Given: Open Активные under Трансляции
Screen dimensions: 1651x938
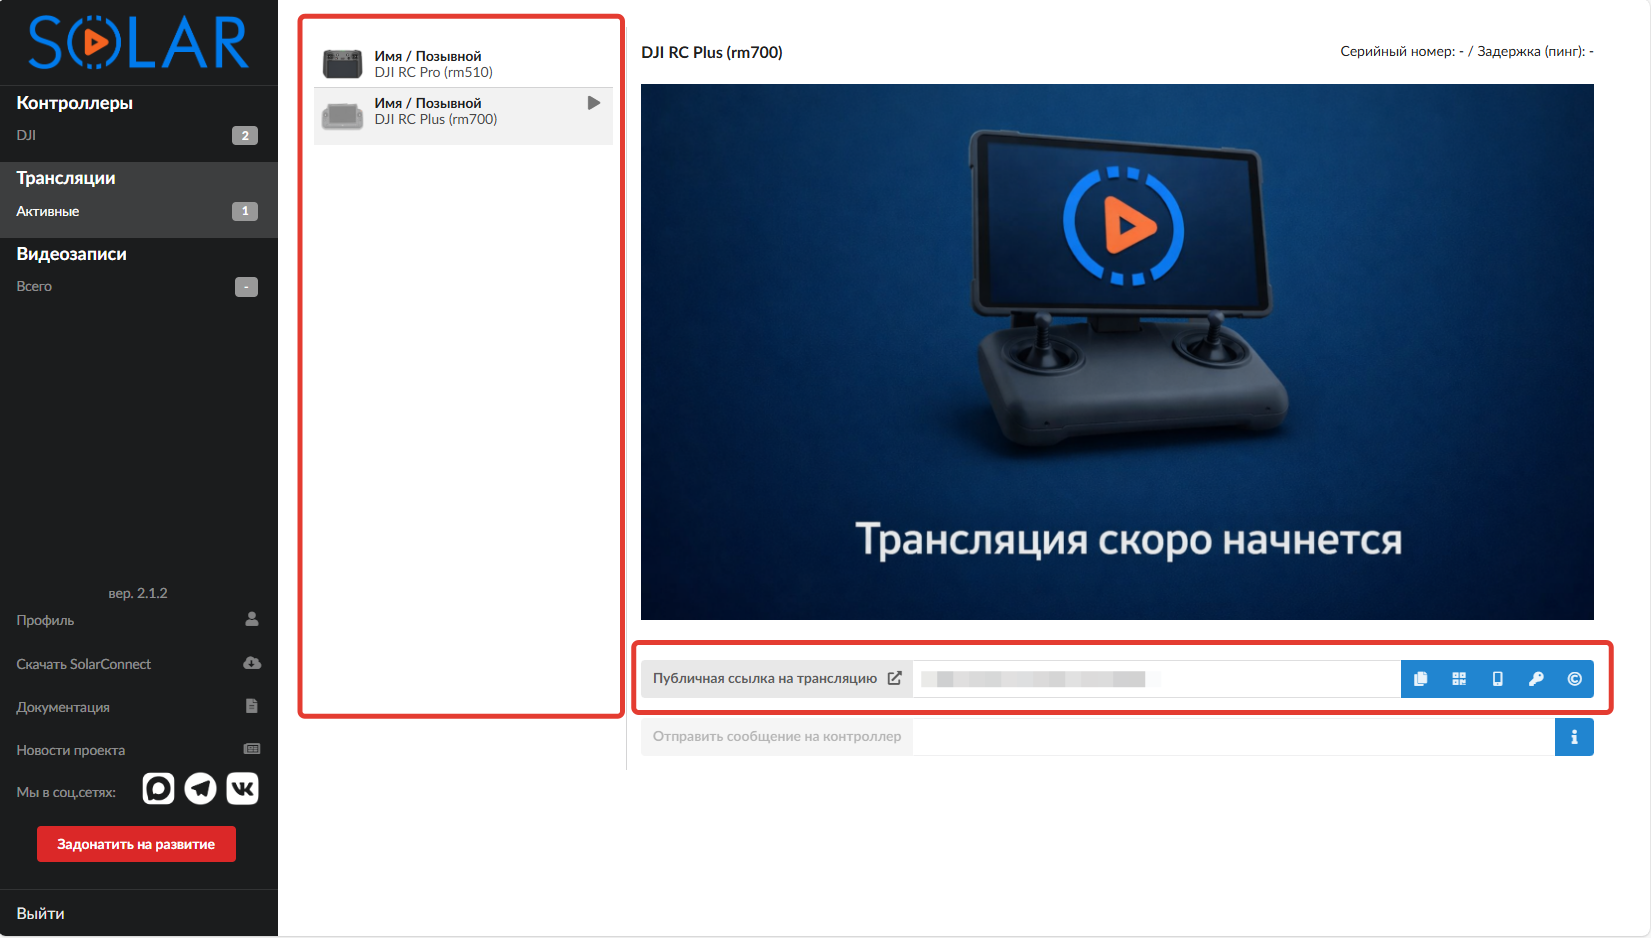Looking at the screenshot, I should click(138, 211).
